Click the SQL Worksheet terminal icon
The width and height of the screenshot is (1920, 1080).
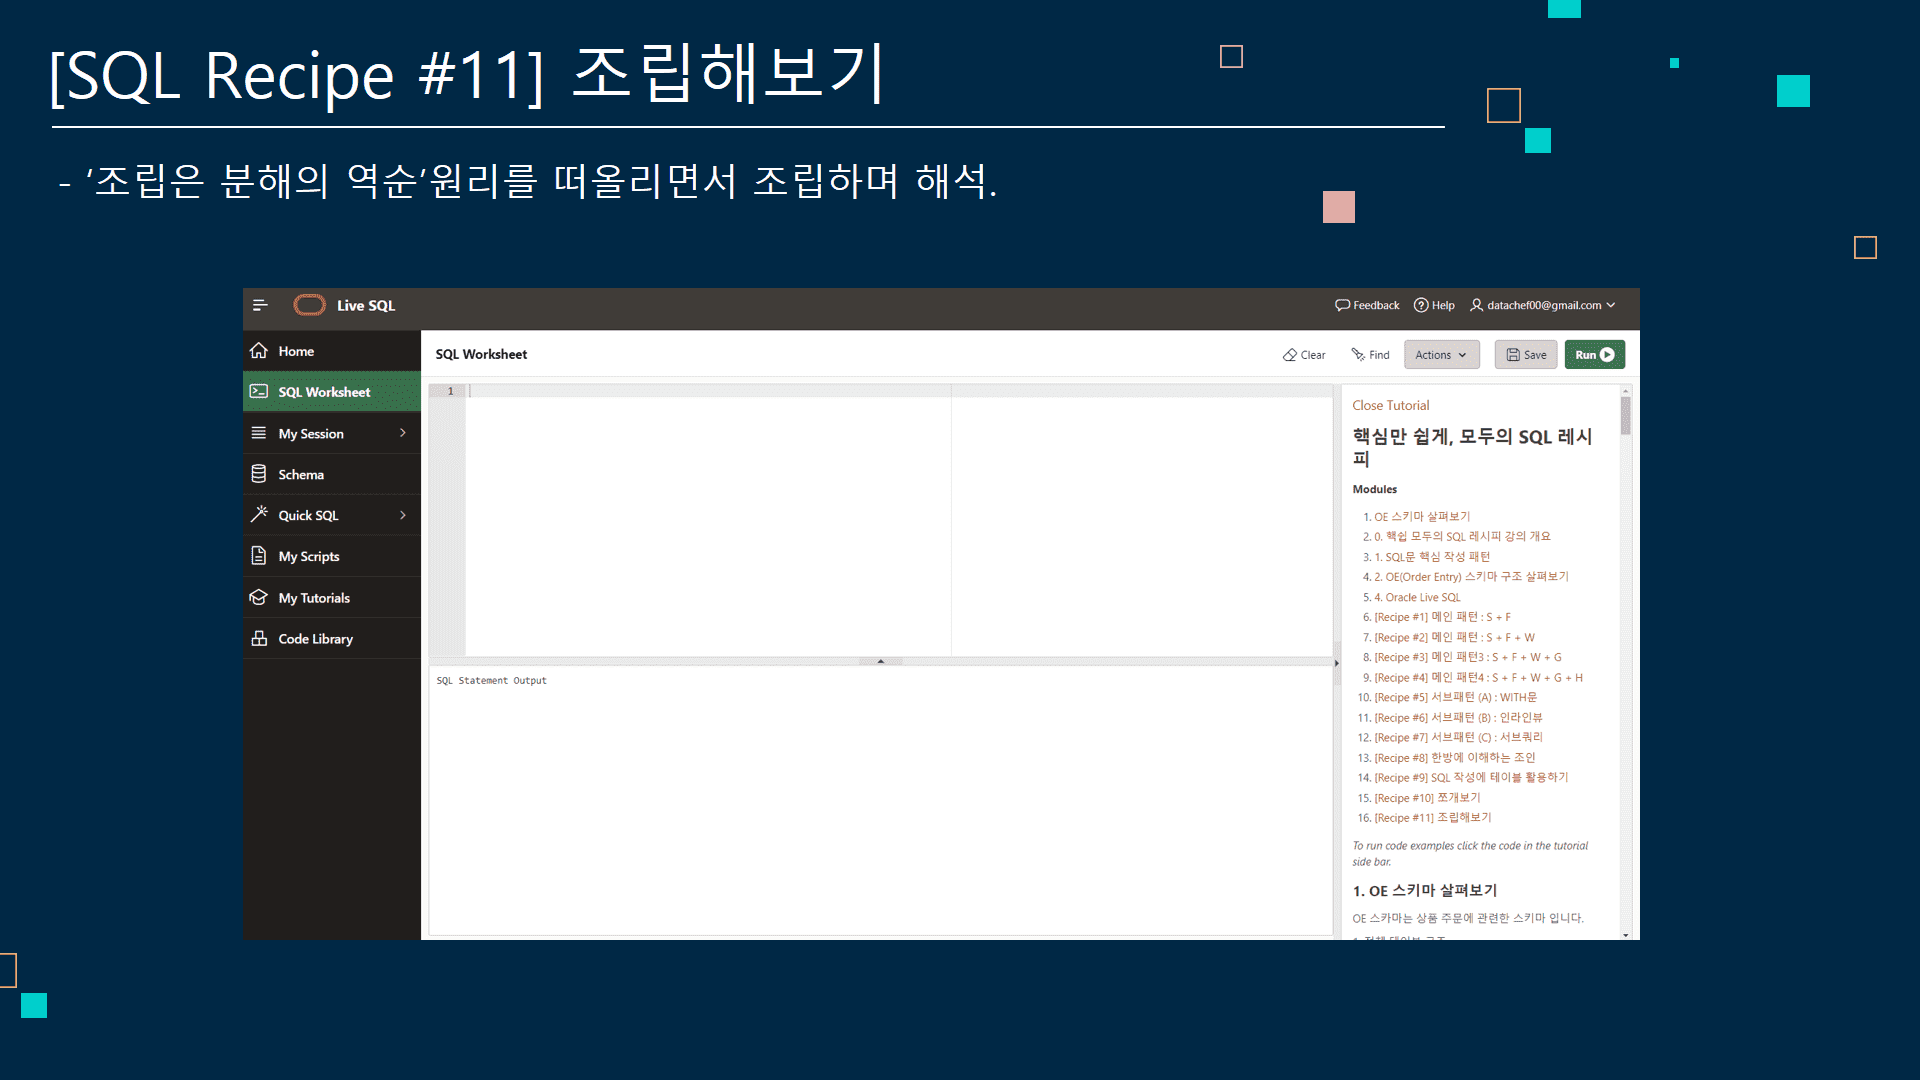pos(259,392)
